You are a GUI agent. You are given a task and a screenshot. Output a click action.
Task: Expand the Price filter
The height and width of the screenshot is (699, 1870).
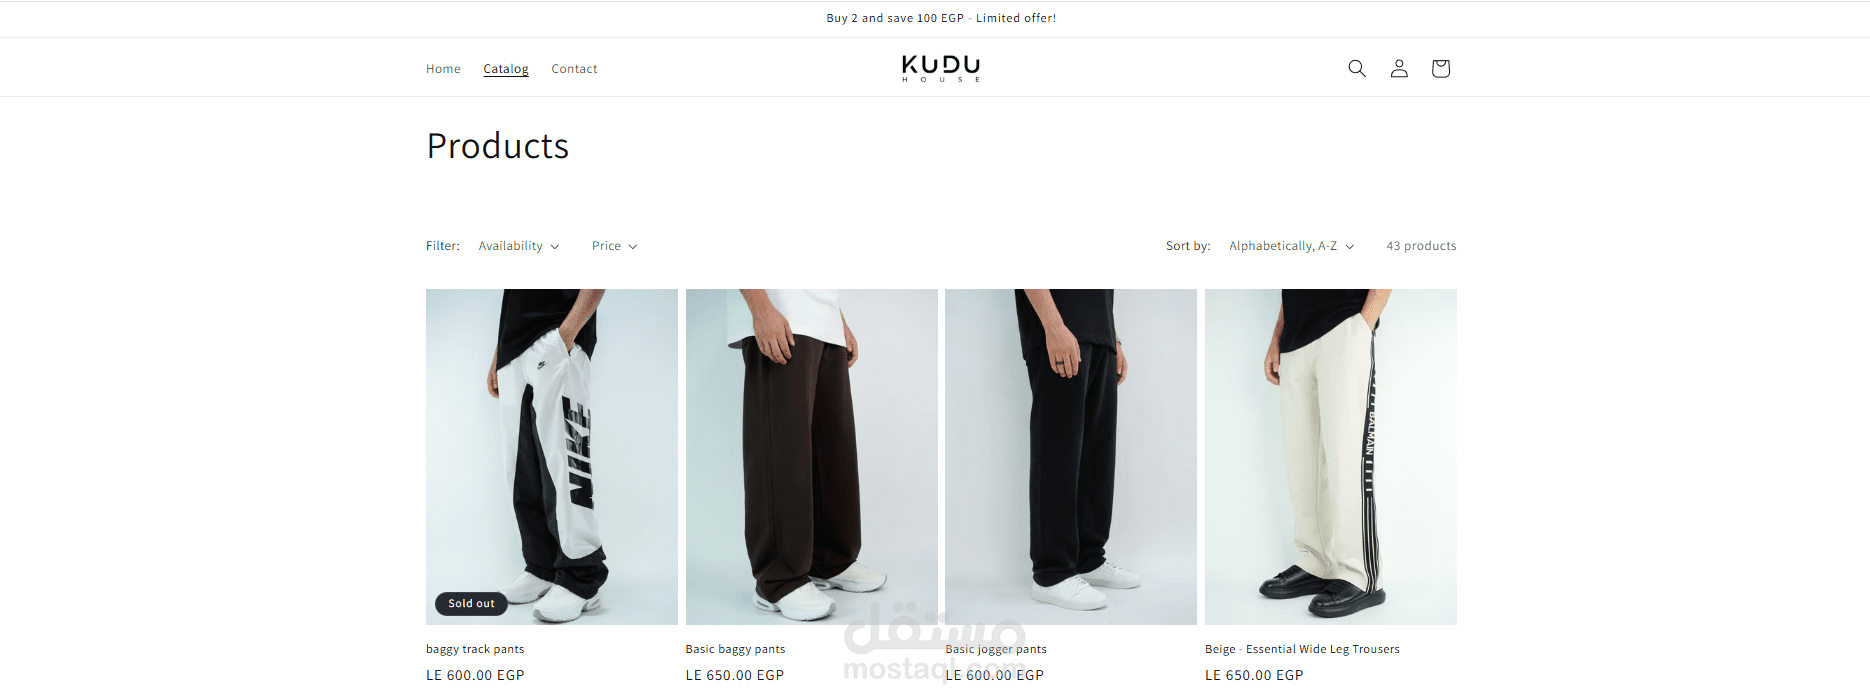[x=614, y=246]
